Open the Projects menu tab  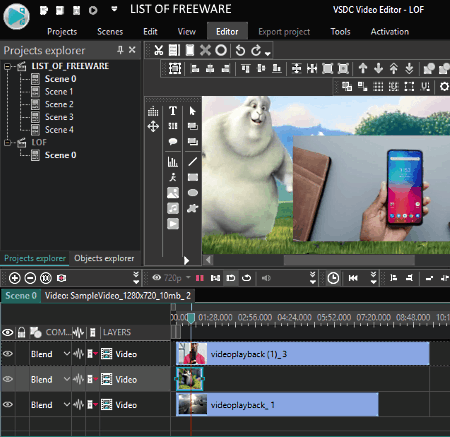pos(62,32)
